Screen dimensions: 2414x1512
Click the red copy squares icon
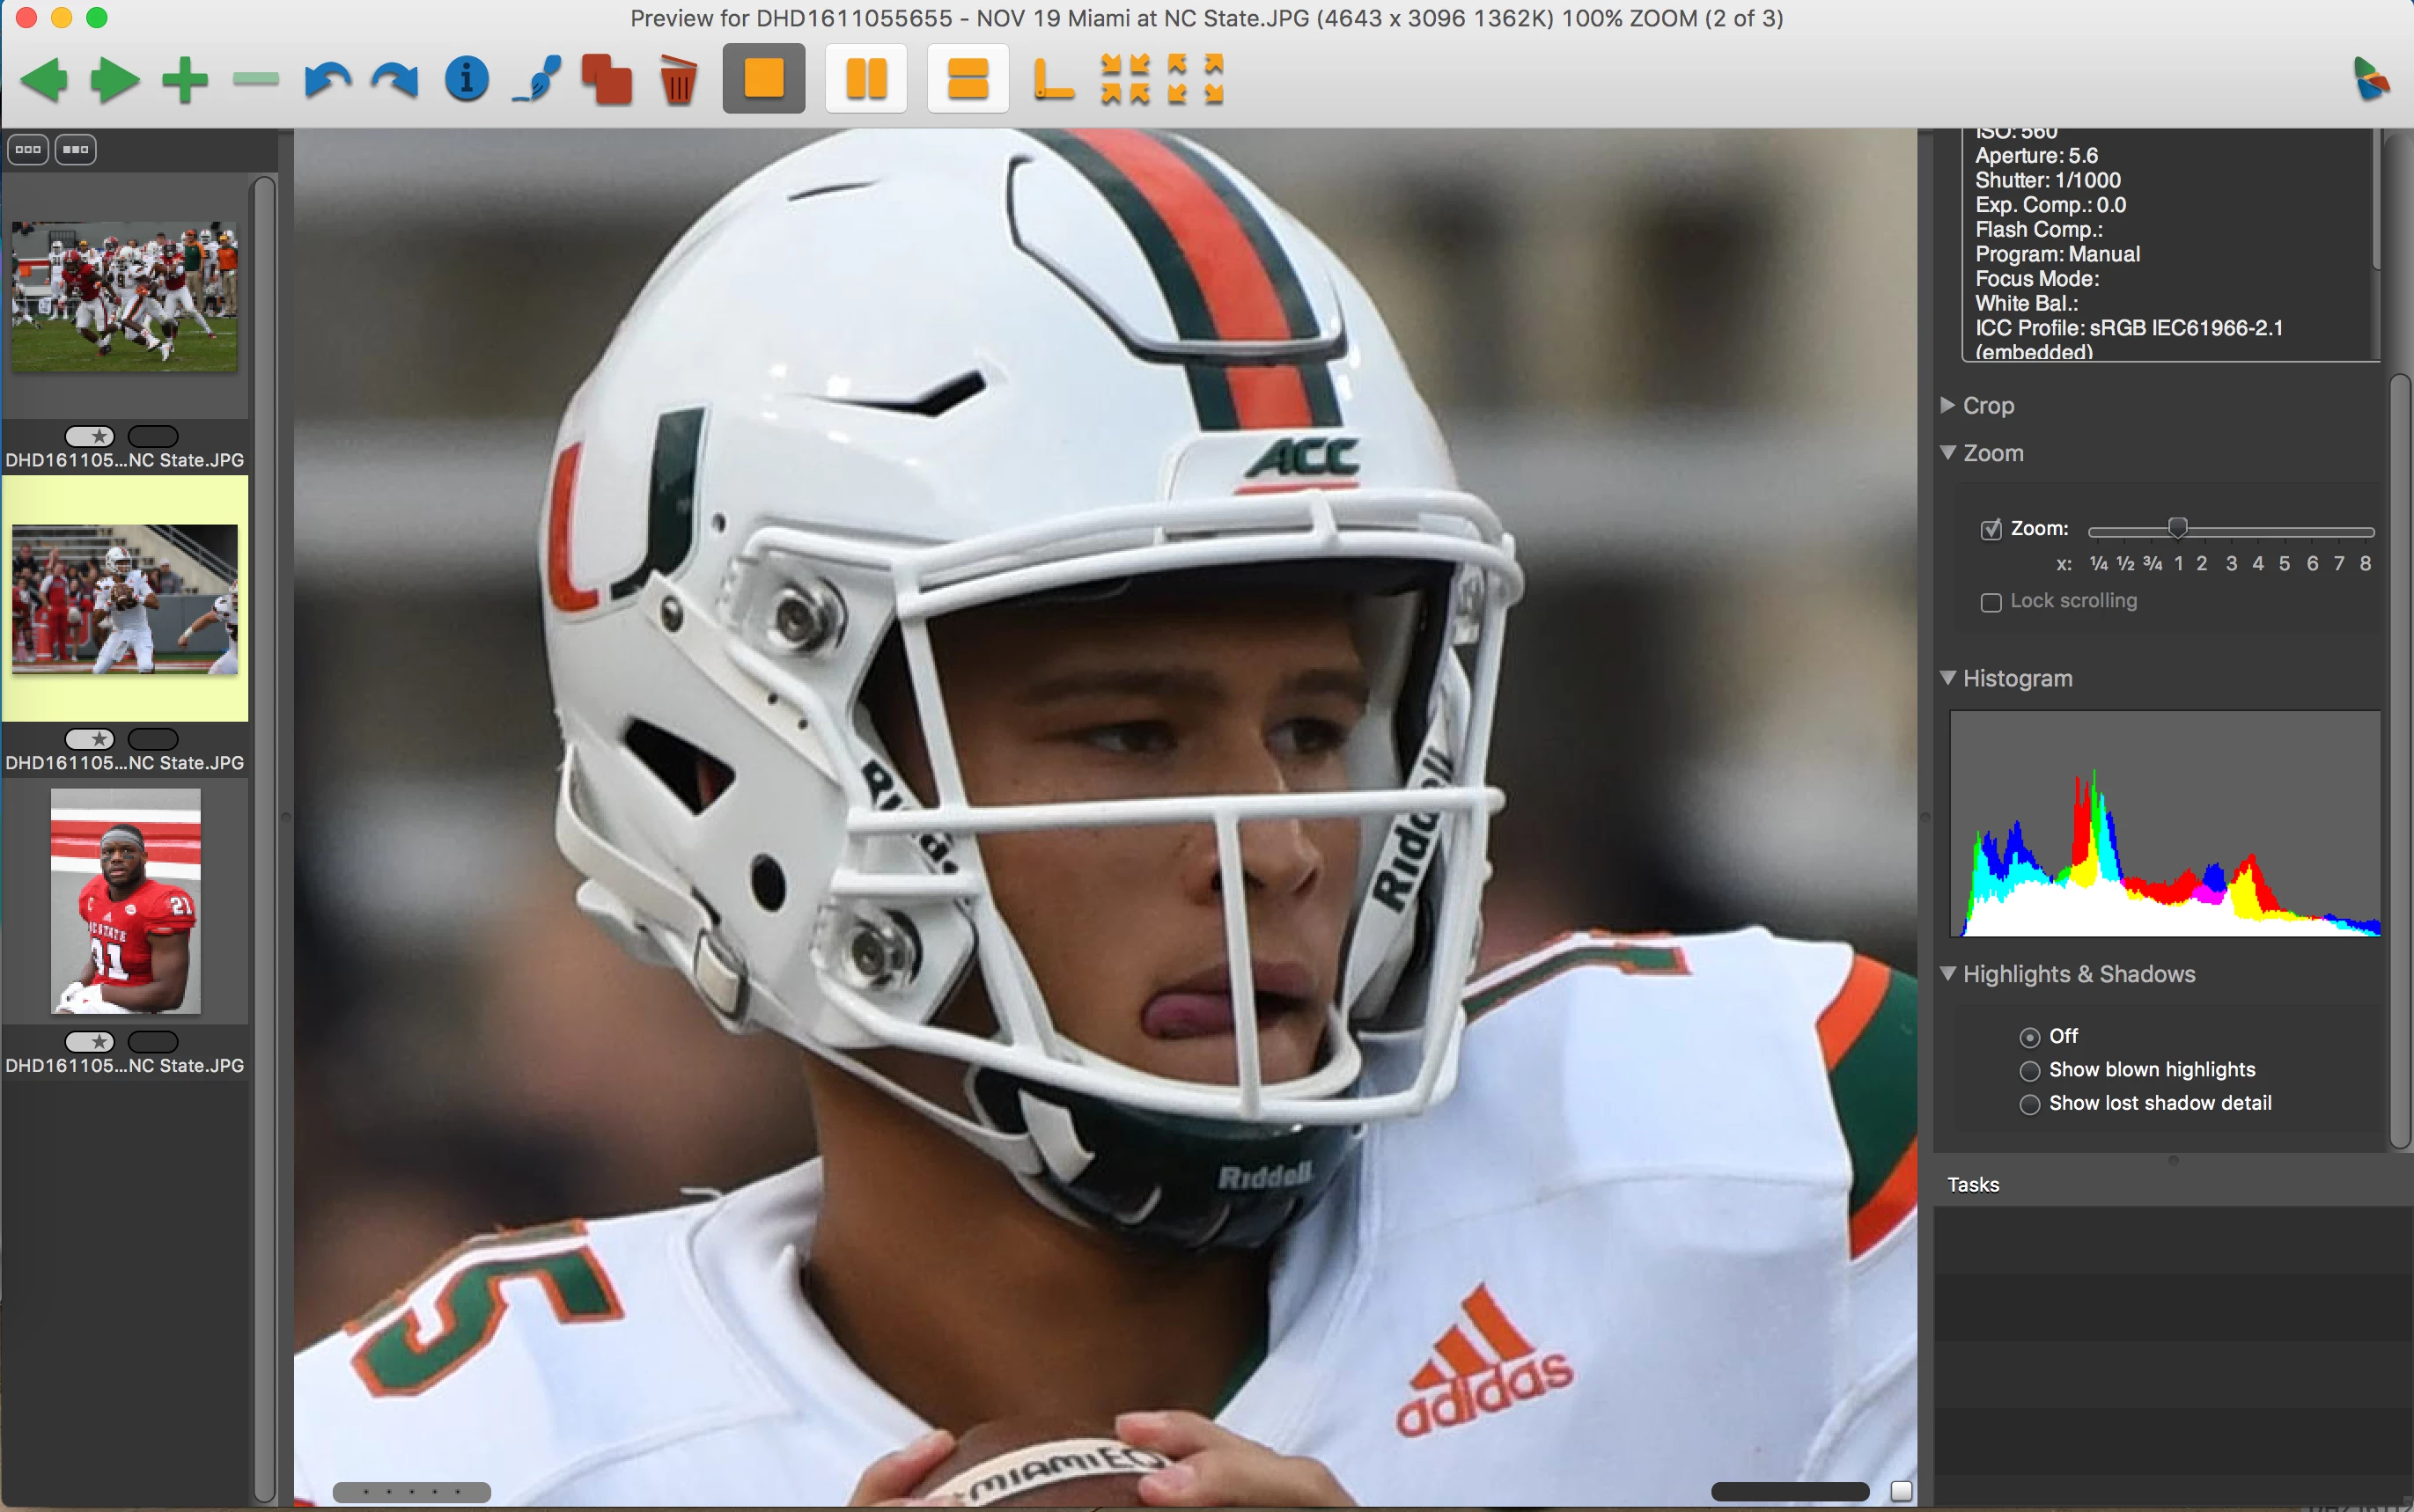(607, 80)
